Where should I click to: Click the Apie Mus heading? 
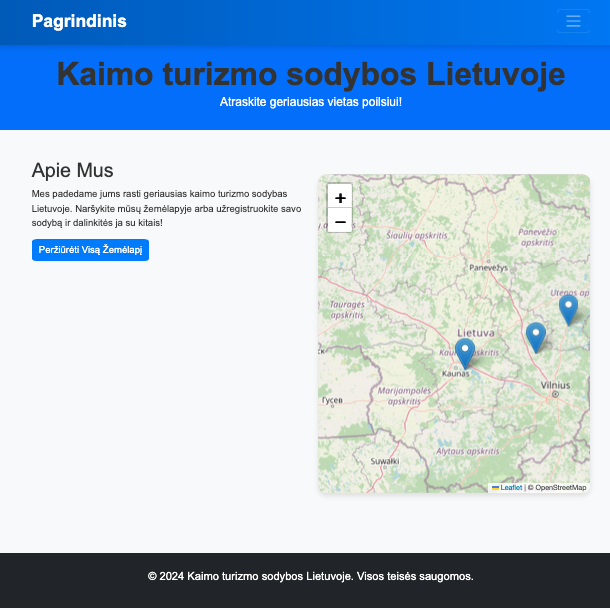73,170
